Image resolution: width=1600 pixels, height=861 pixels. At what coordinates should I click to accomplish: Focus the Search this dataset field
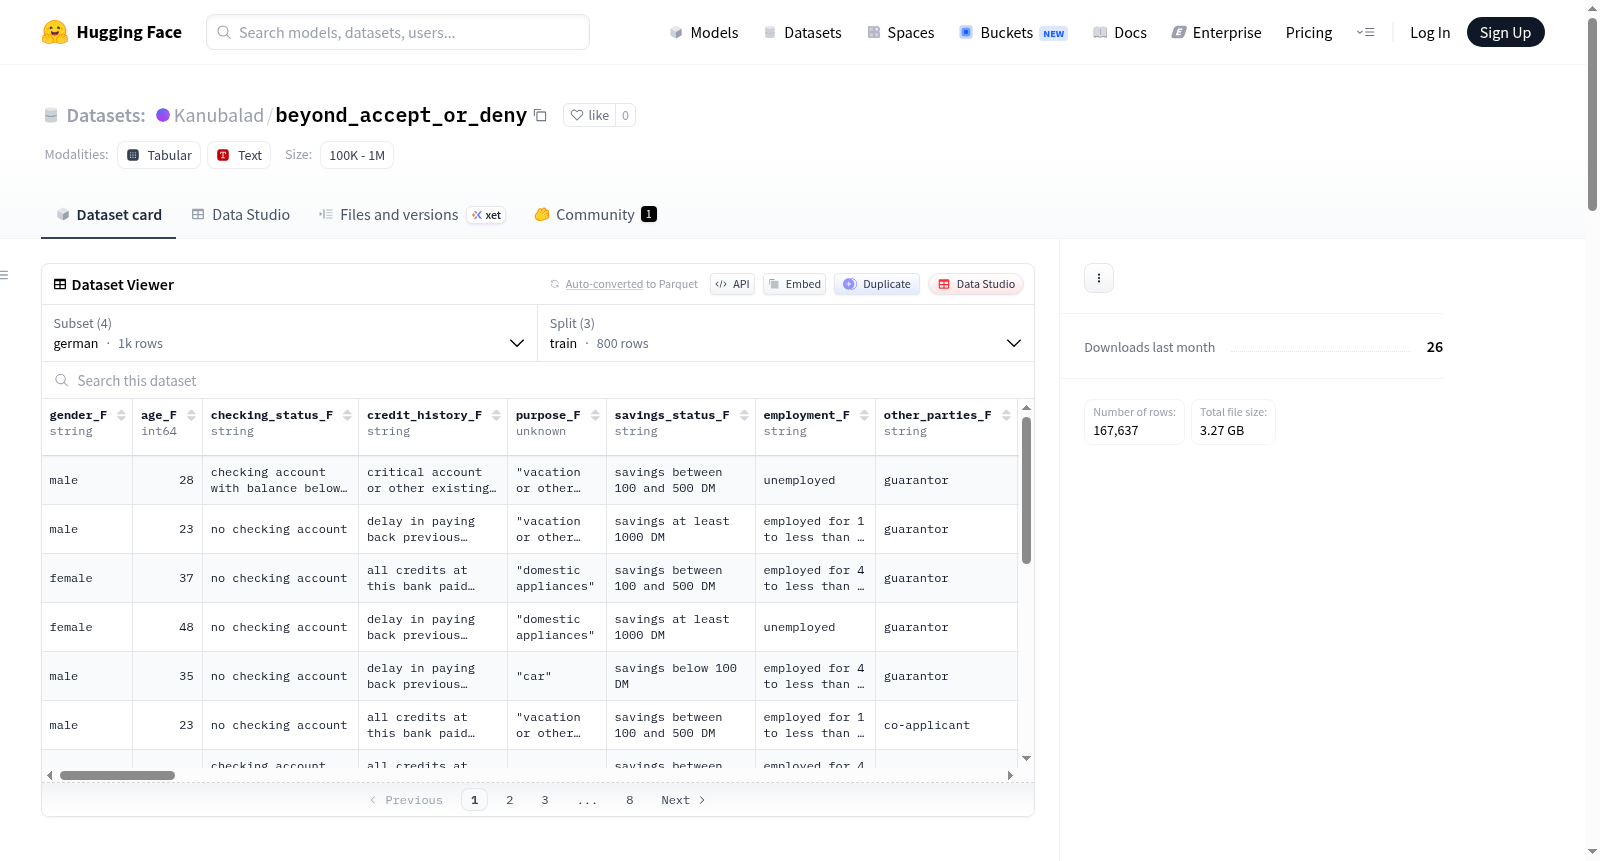click(x=538, y=380)
